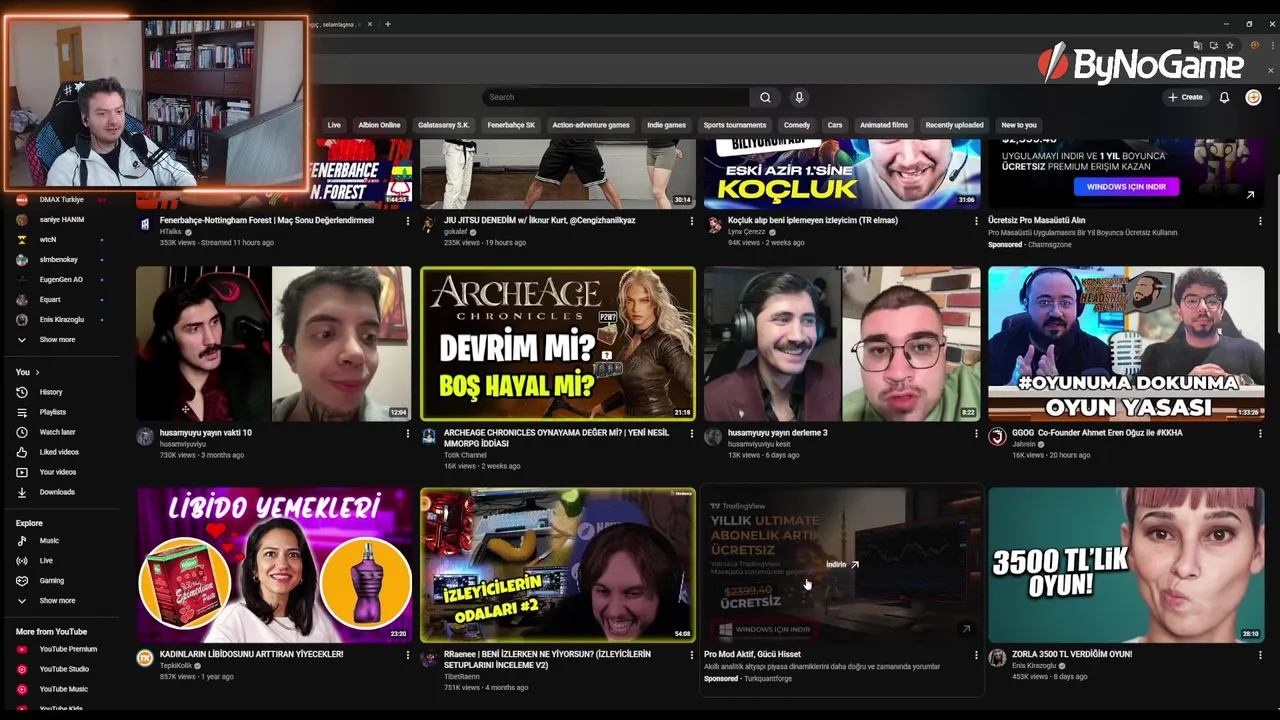Open Live under Explore

point(46,561)
